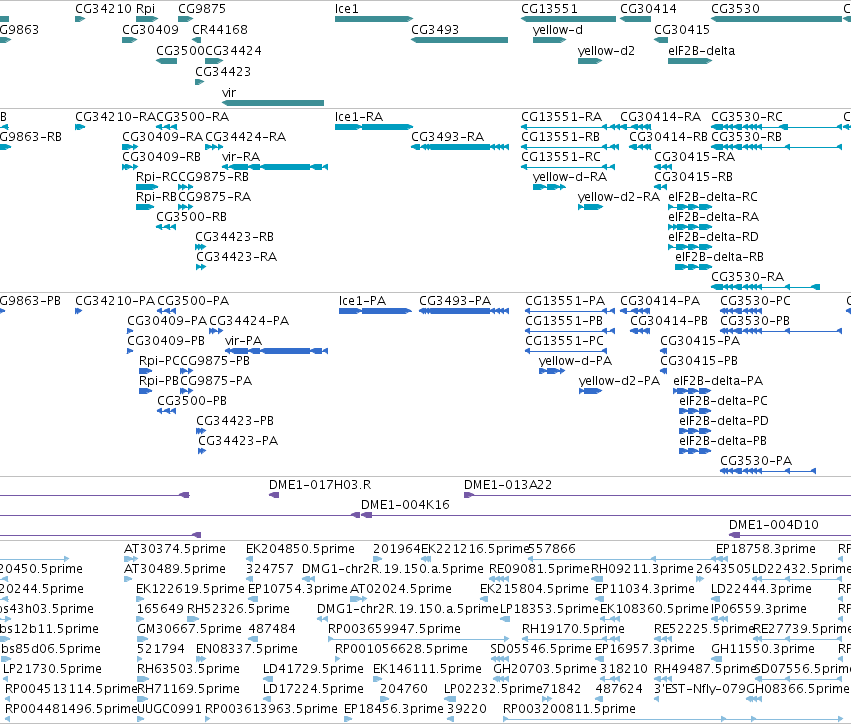
Task: Click the CG3500-PB protein label
Action: tap(192, 401)
